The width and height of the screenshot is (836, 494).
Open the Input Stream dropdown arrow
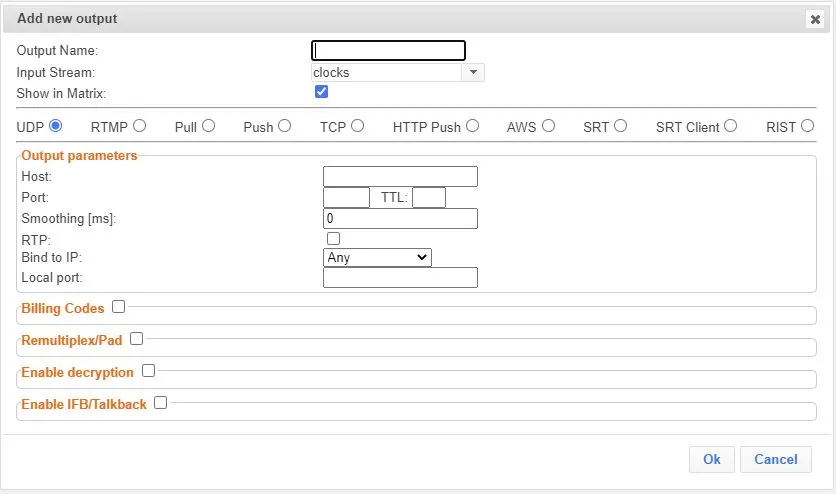point(473,72)
